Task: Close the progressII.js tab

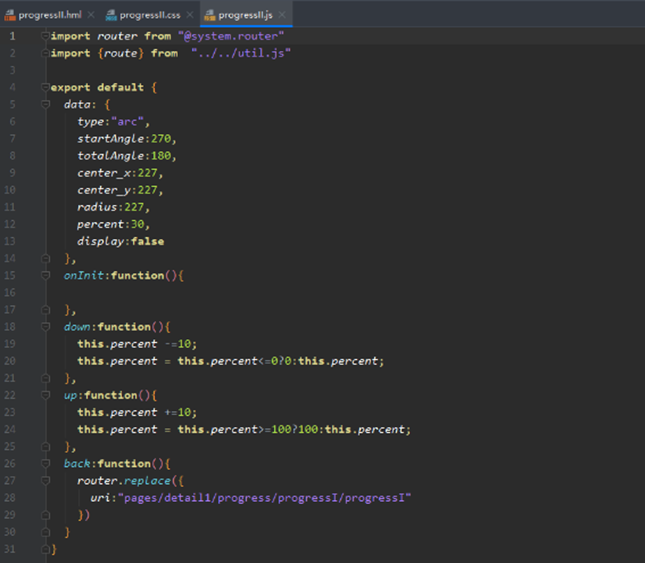Action: [x=282, y=15]
